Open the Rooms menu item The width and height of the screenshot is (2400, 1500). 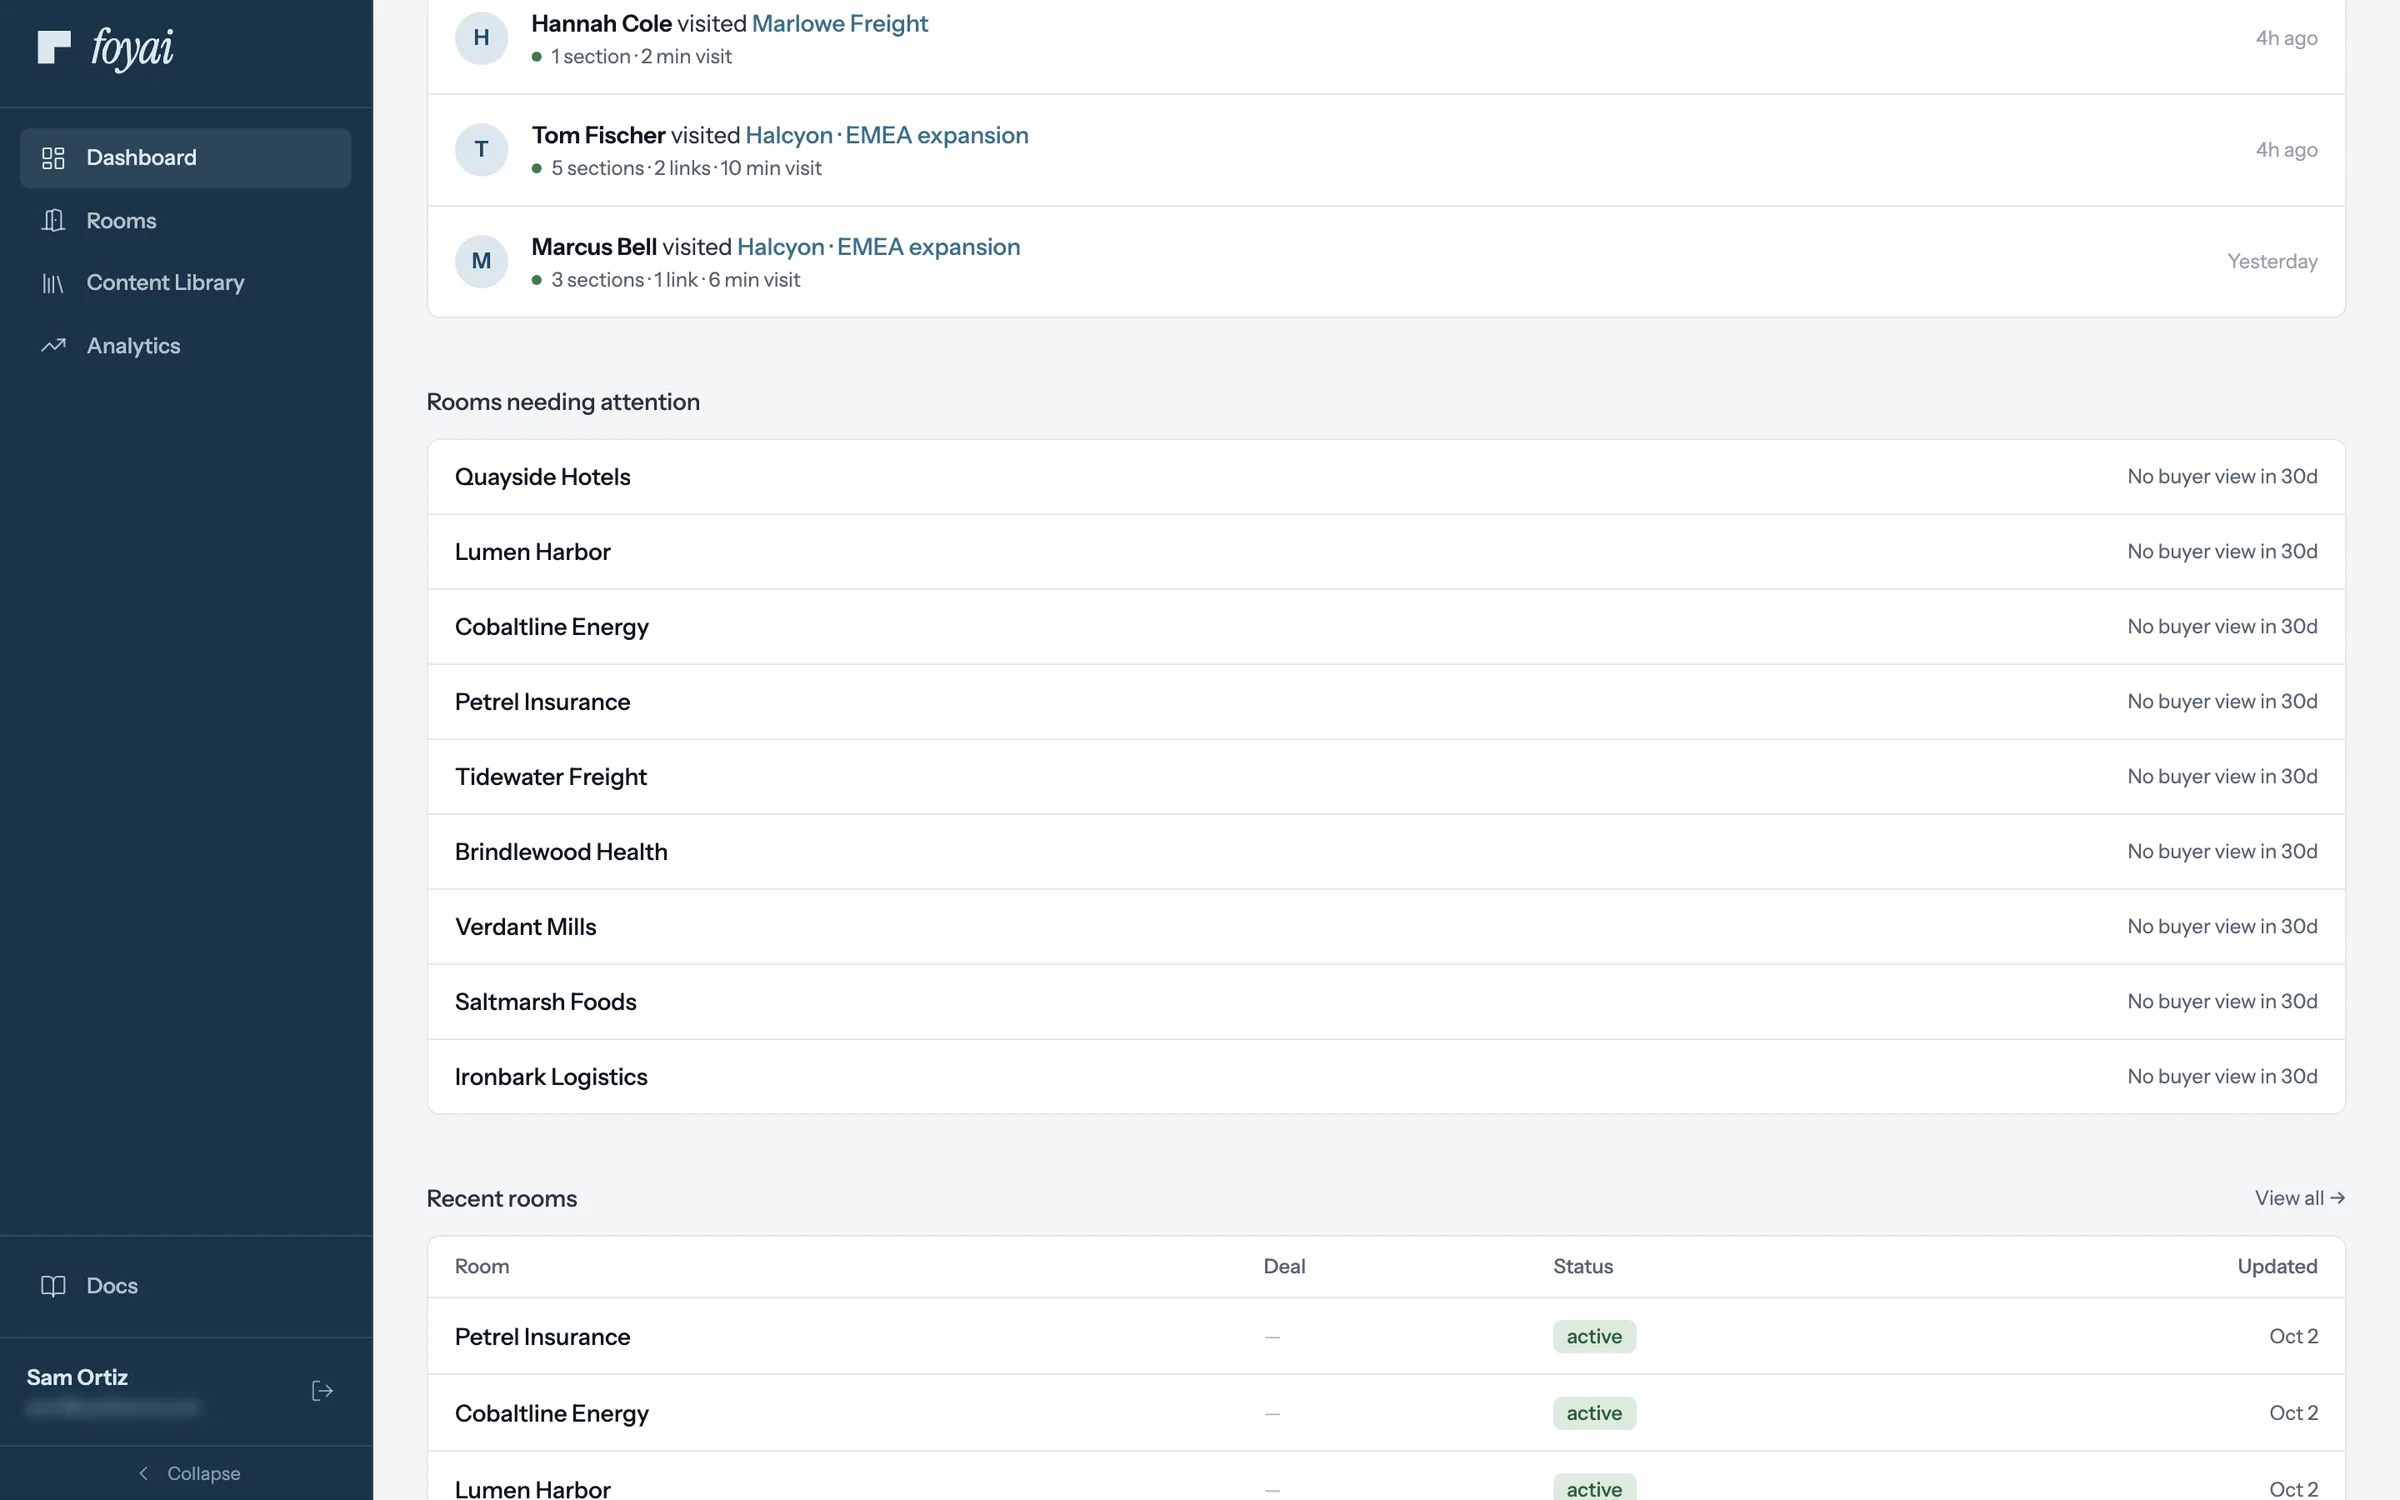tap(186, 220)
